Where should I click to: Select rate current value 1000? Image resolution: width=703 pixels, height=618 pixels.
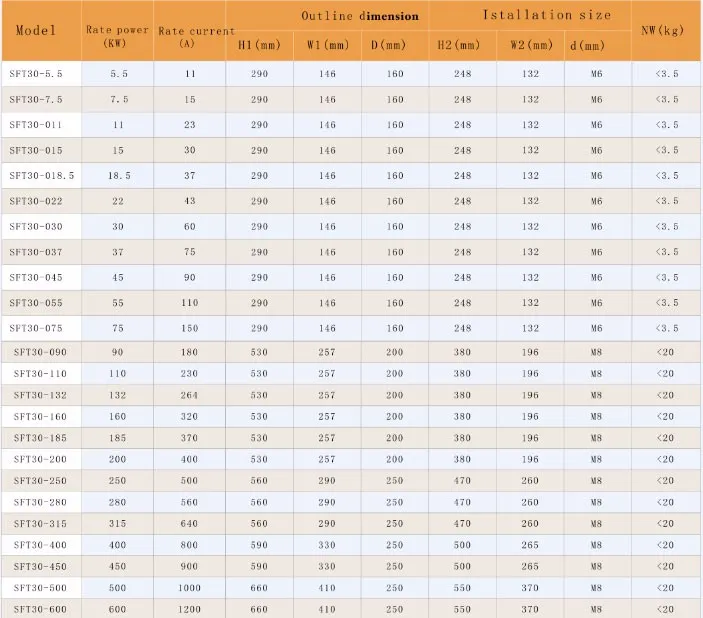(189, 588)
